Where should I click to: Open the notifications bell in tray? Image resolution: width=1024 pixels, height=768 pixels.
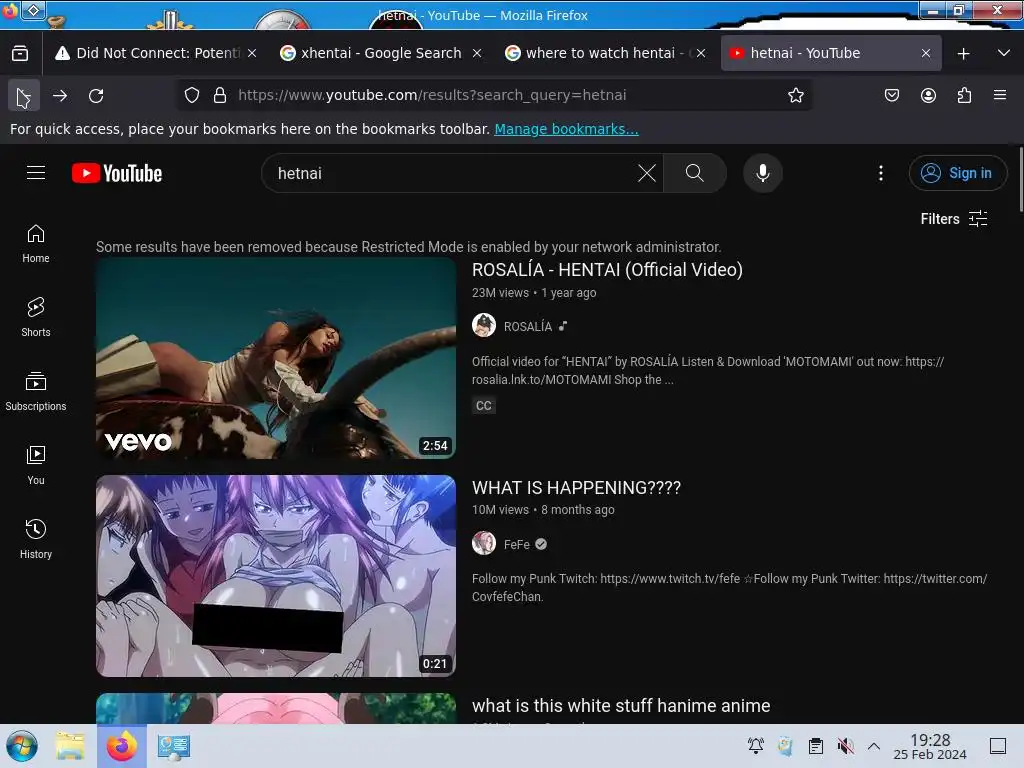pos(756,746)
